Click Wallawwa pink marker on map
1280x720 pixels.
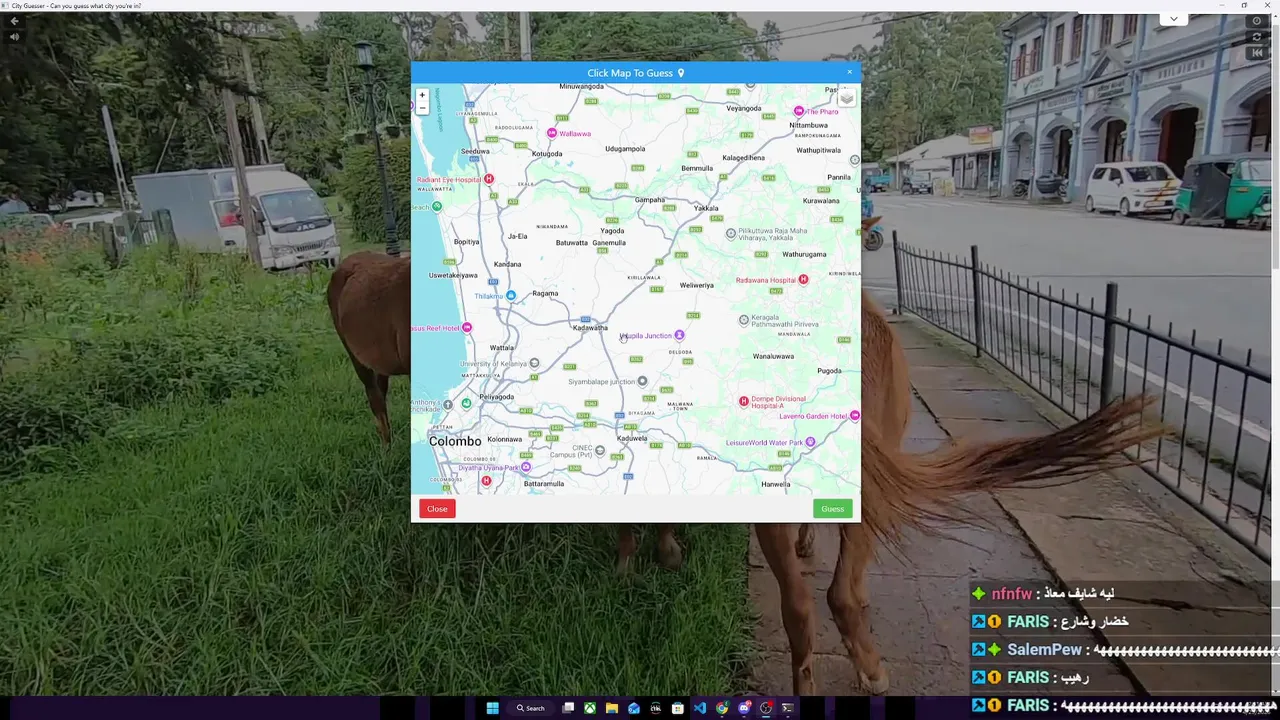(552, 133)
